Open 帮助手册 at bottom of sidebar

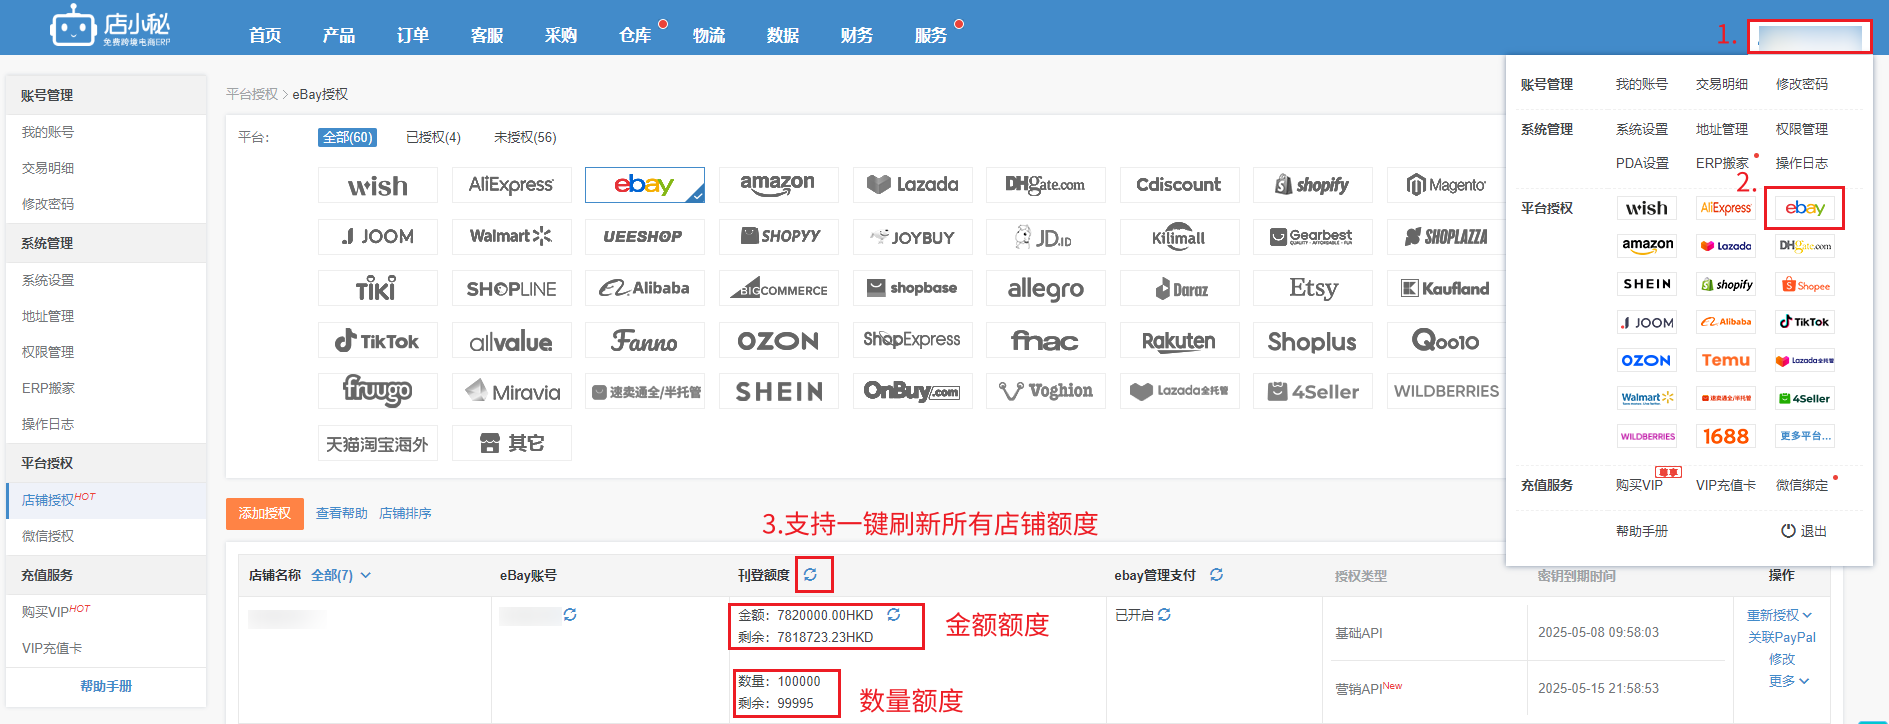(106, 686)
